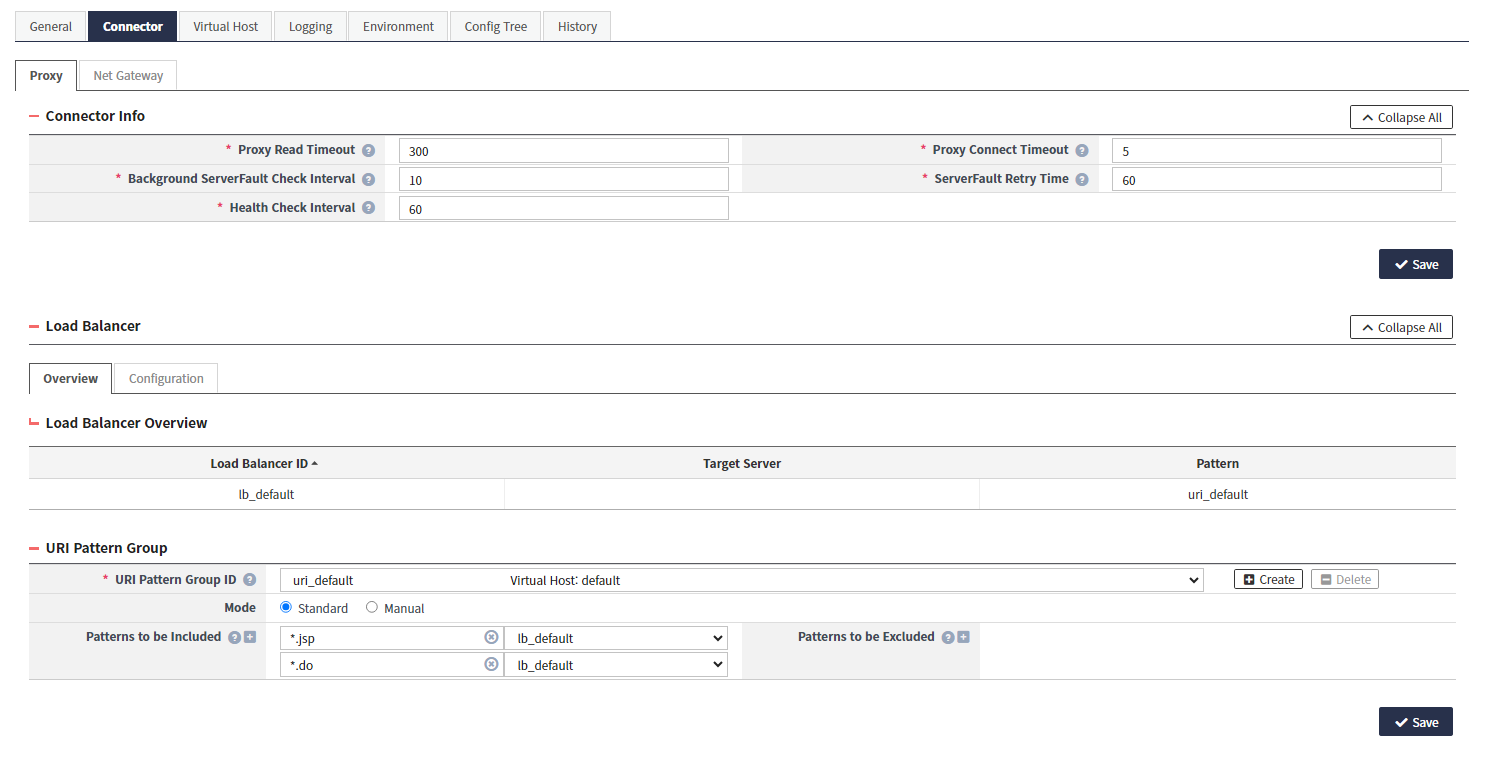The width and height of the screenshot is (1487, 768).
Task: Click the Create button for URI Pattern Group
Action: click(x=1267, y=579)
